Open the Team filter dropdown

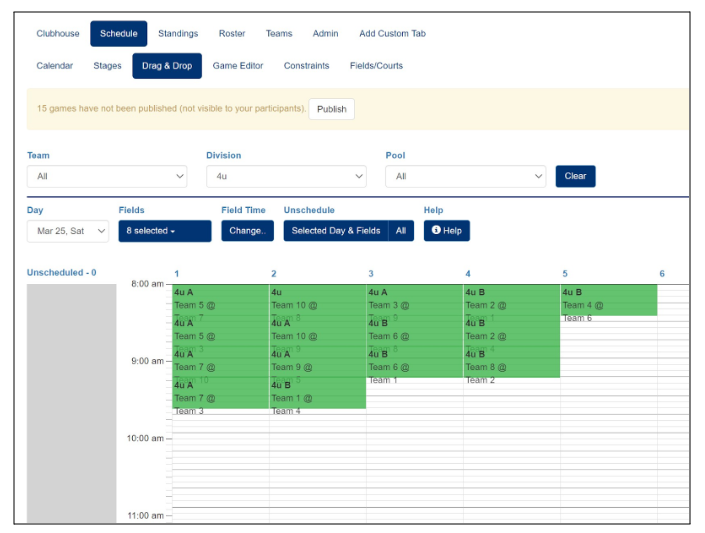[x=106, y=176]
